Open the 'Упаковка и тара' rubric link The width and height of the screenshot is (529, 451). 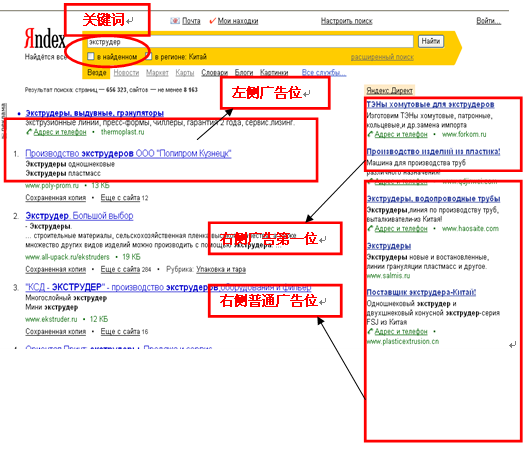[x=221, y=269]
